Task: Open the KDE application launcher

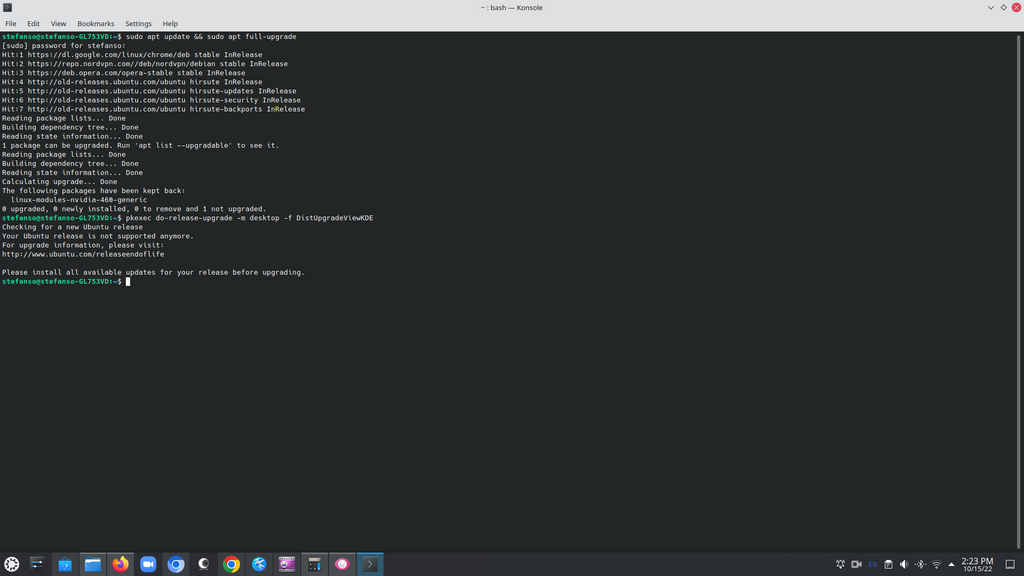Action: point(12,564)
